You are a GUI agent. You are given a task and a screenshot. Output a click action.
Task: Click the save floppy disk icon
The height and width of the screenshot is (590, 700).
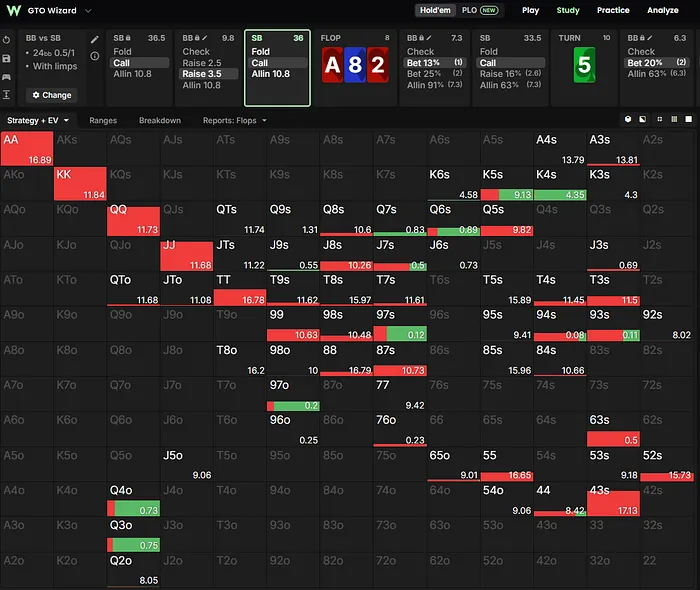point(6,58)
